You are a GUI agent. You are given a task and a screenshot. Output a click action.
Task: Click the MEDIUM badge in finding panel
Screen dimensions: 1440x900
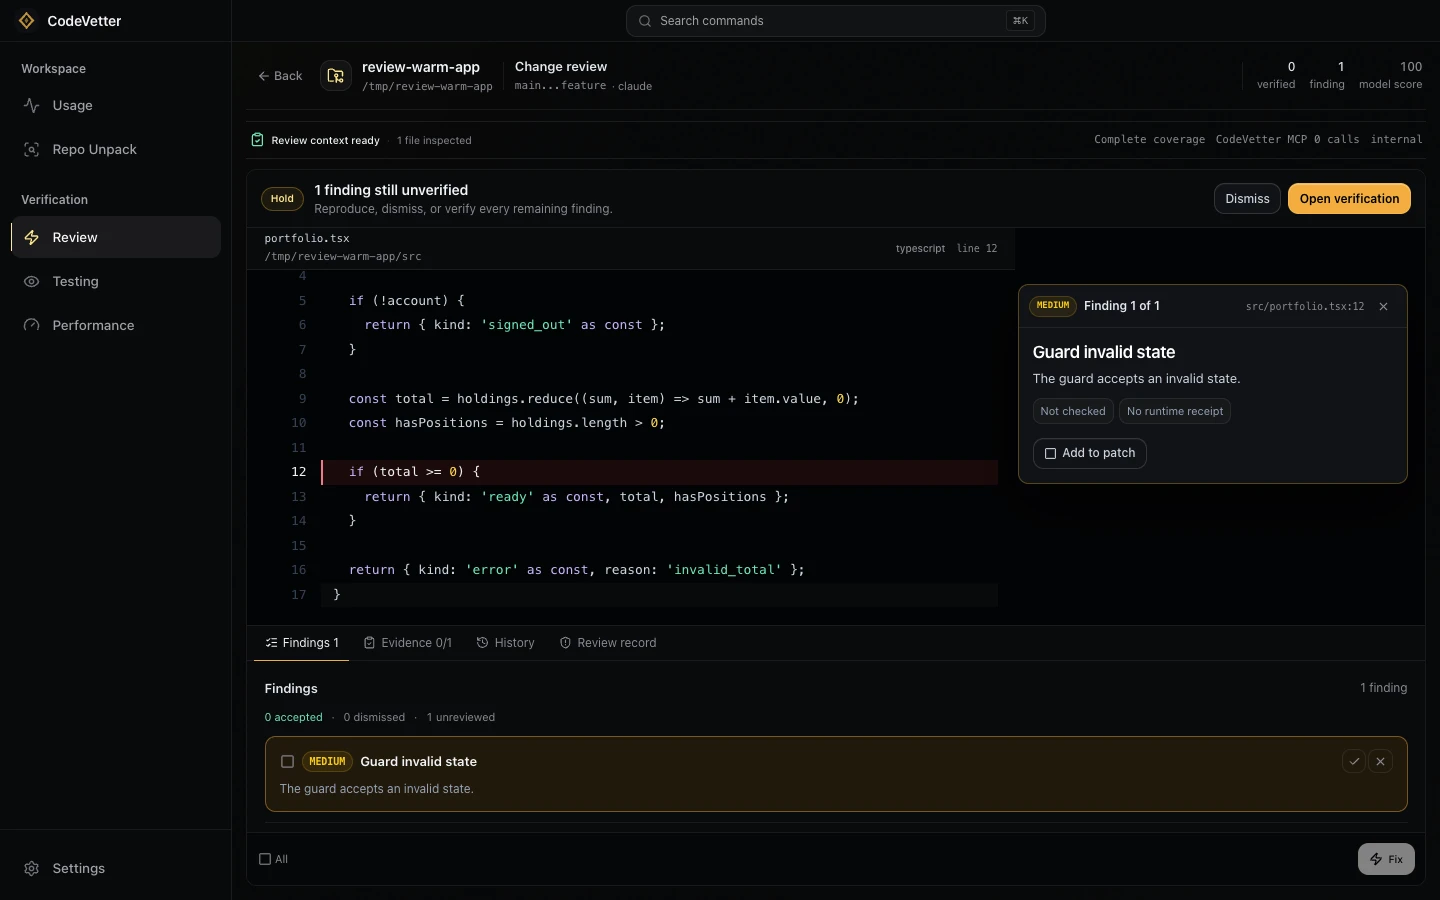pos(1052,306)
